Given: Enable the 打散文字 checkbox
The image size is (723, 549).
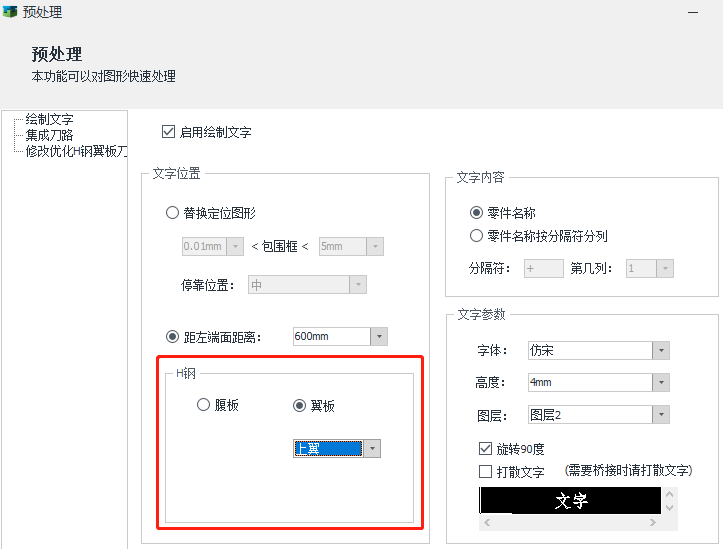Looking at the screenshot, I should tap(486, 471).
